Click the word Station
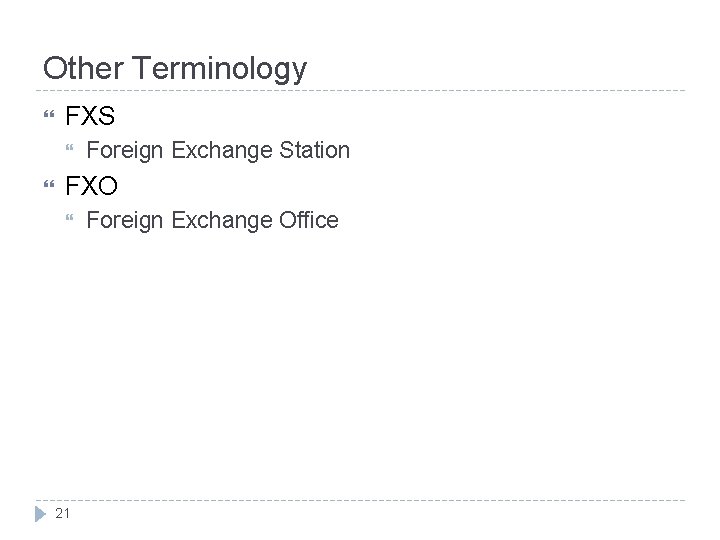Image resolution: width=720 pixels, height=540 pixels. click(x=314, y=151)
